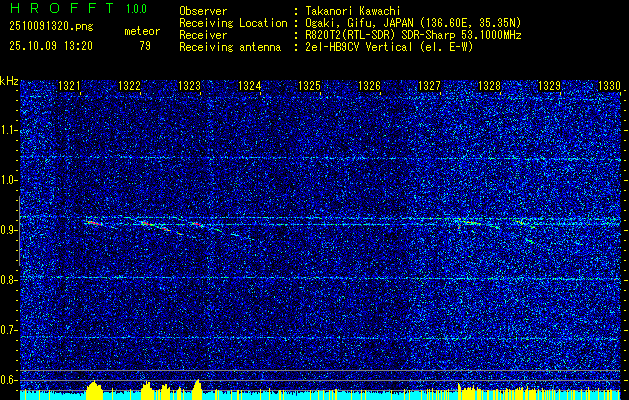Viewport: 629px width, 400px height.
Task: Click the yellow intensity peak below 1321
Action: coord(94,390)
